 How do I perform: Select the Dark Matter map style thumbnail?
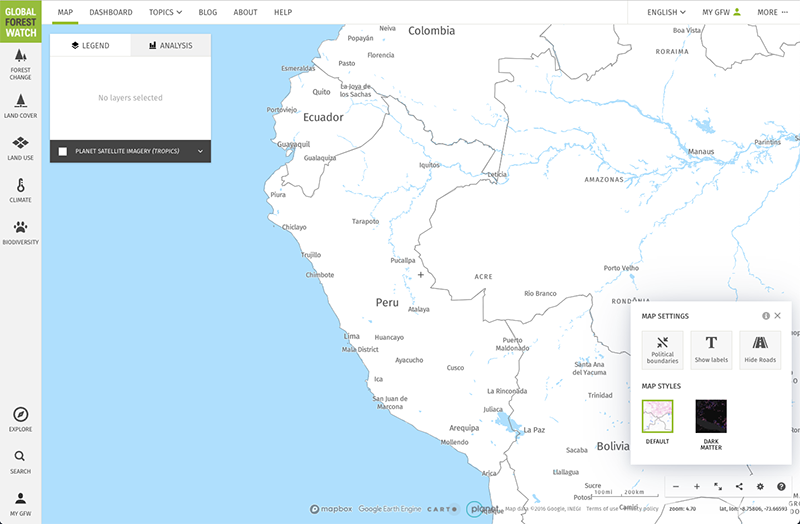(711, 416)
